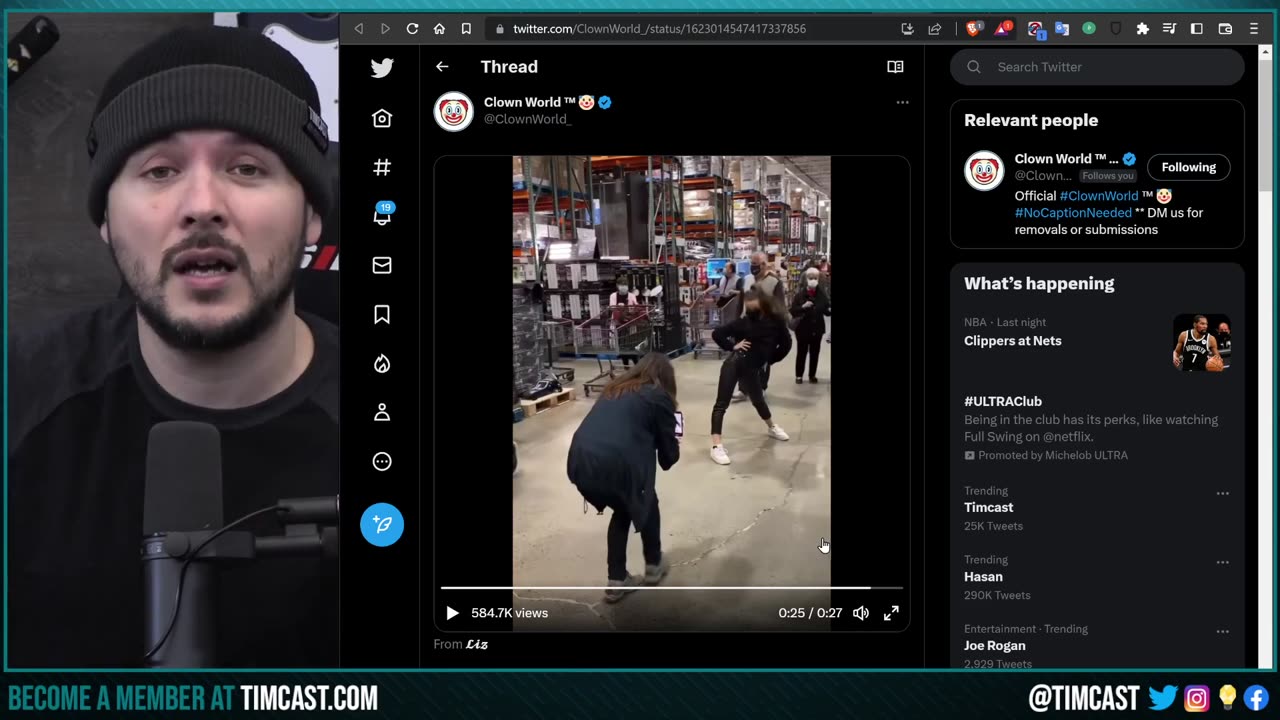Click the back arrow beside Thread
This screenshot has width=1280, height=720.
[x=442, y=67]
